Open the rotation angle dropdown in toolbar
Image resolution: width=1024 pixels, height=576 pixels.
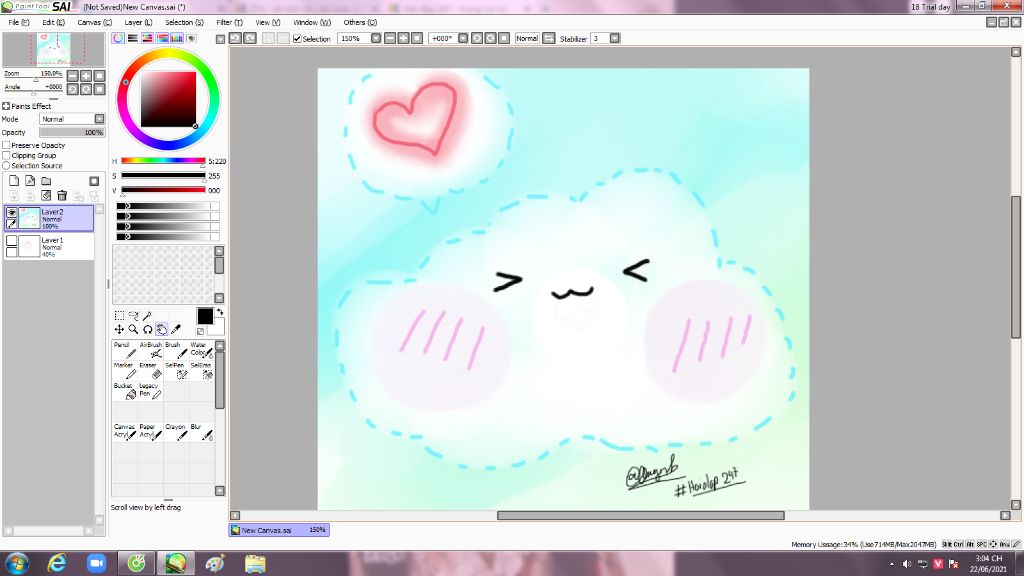tap(463, 39)
